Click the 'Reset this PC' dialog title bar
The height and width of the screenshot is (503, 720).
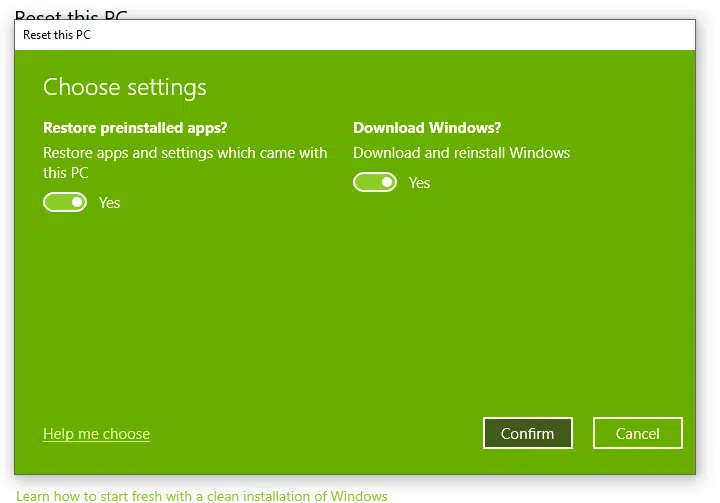pyautogui.click(x=355, y=35)
